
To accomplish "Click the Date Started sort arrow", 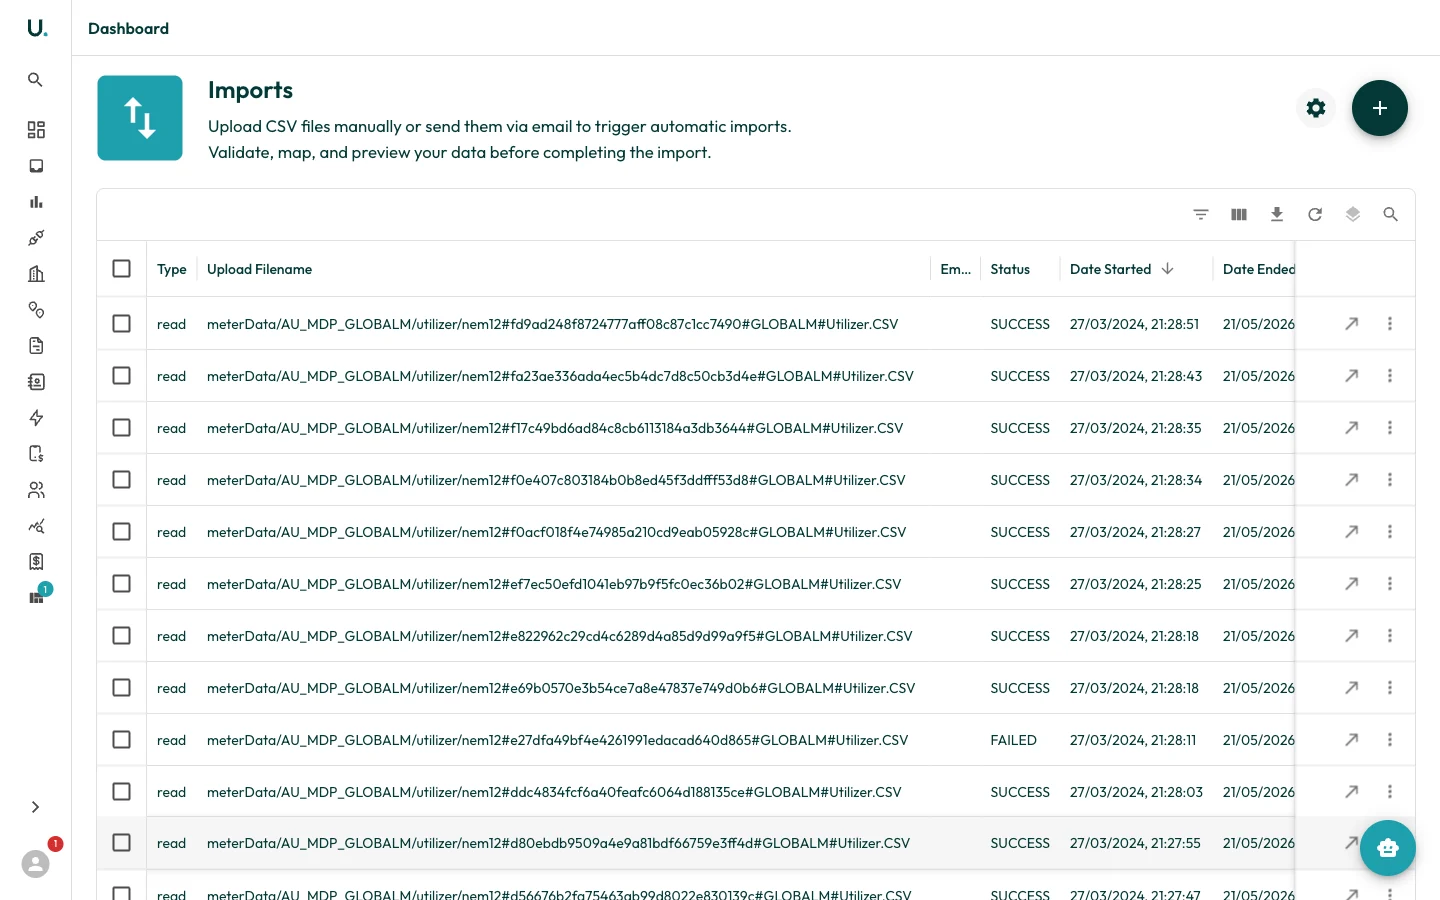I will (x=1167, y=269).
